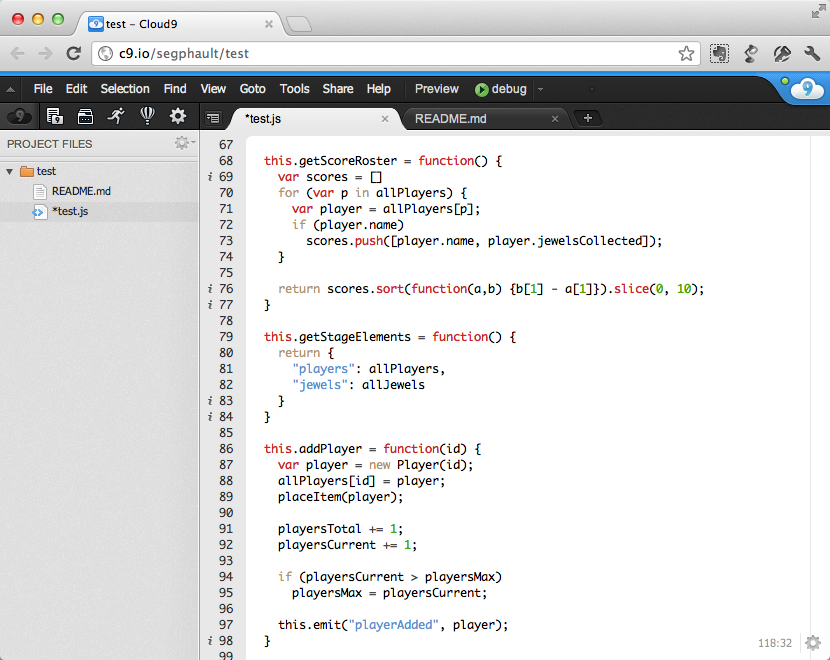Click the Run (running figure) icon

(x=116, y=116)
